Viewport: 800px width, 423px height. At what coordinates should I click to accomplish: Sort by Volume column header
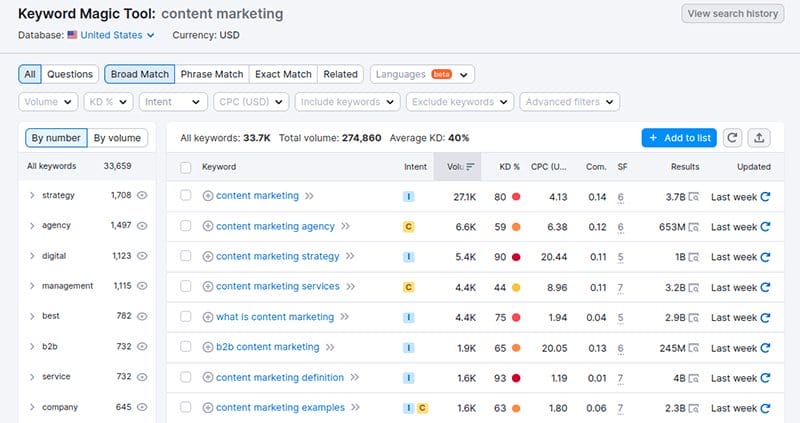pos(457,167)
